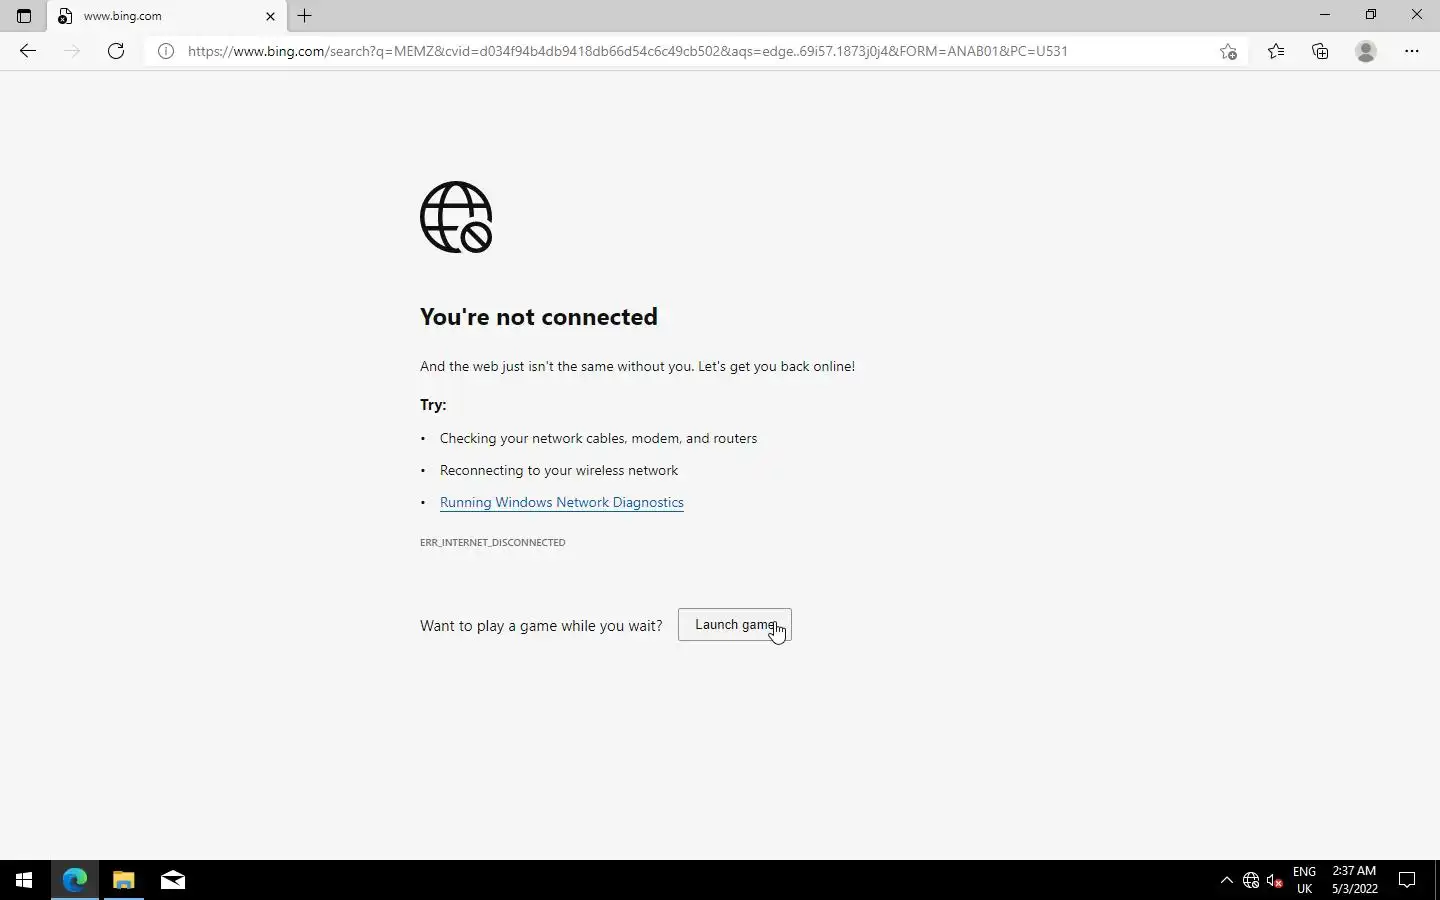This screenshot has height=900, width=1440.
Task: Click the Launch game button
Action: 735,625
